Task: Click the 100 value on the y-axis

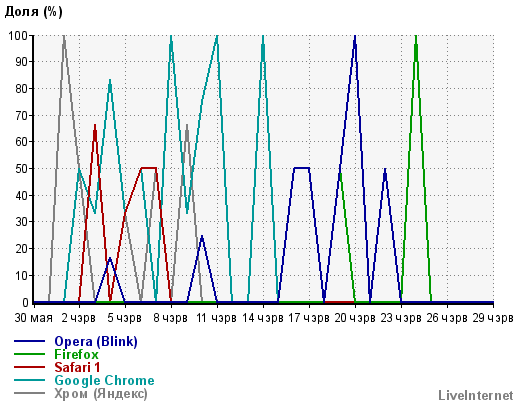Action: click(18, 35)
